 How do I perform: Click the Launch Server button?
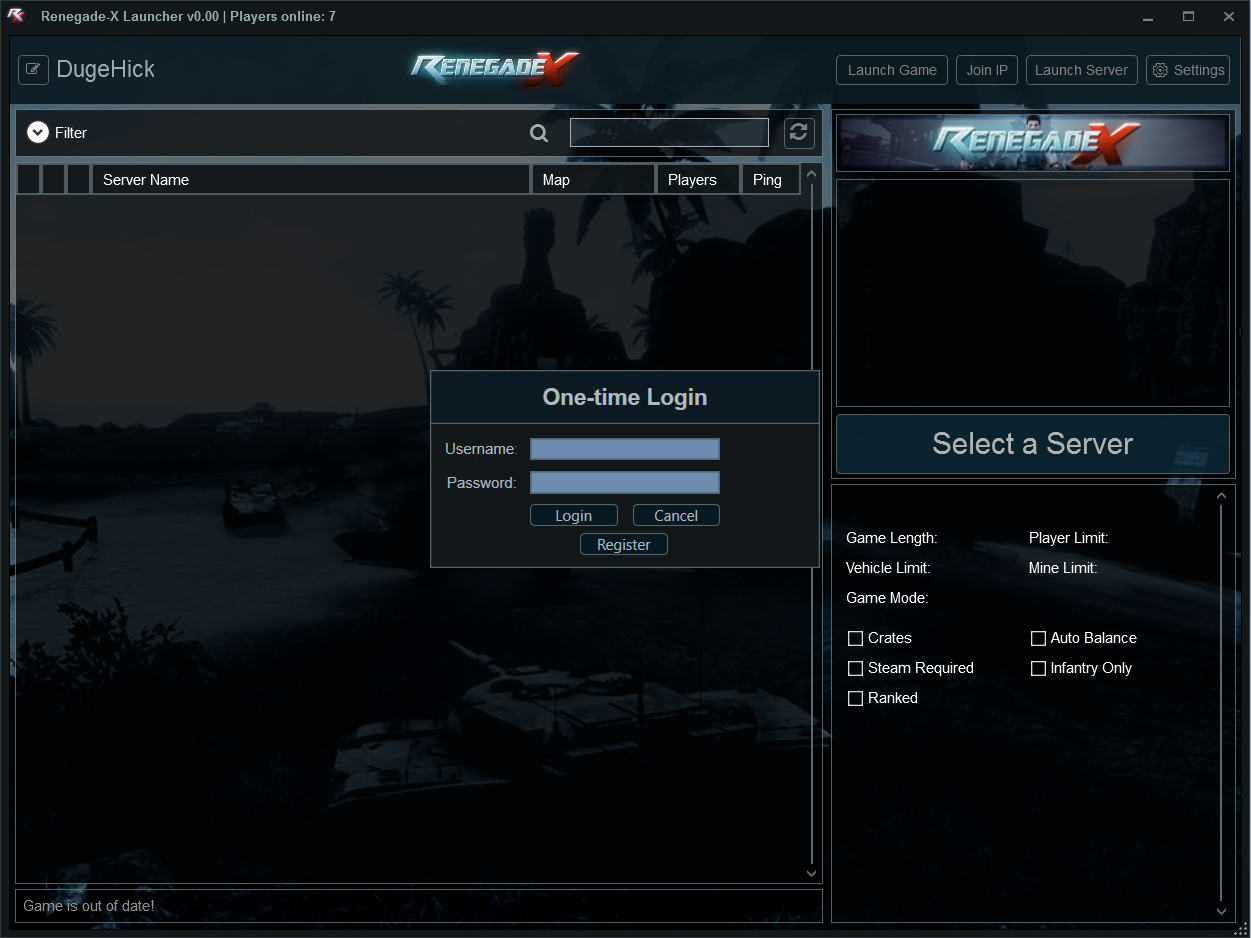point(1082,70)
